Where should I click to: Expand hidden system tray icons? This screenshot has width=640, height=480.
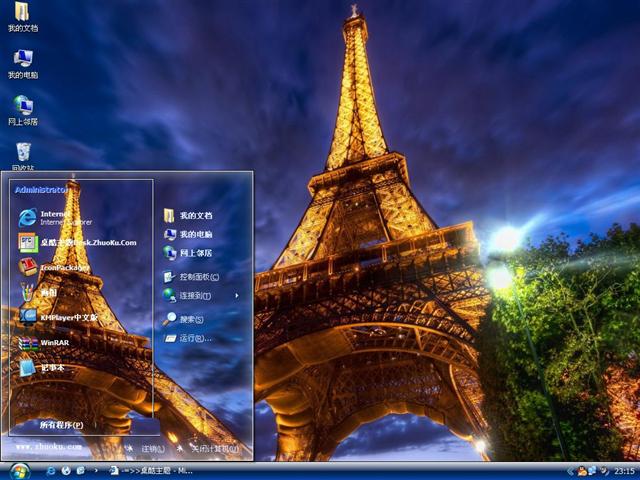(x=571, y=471)
